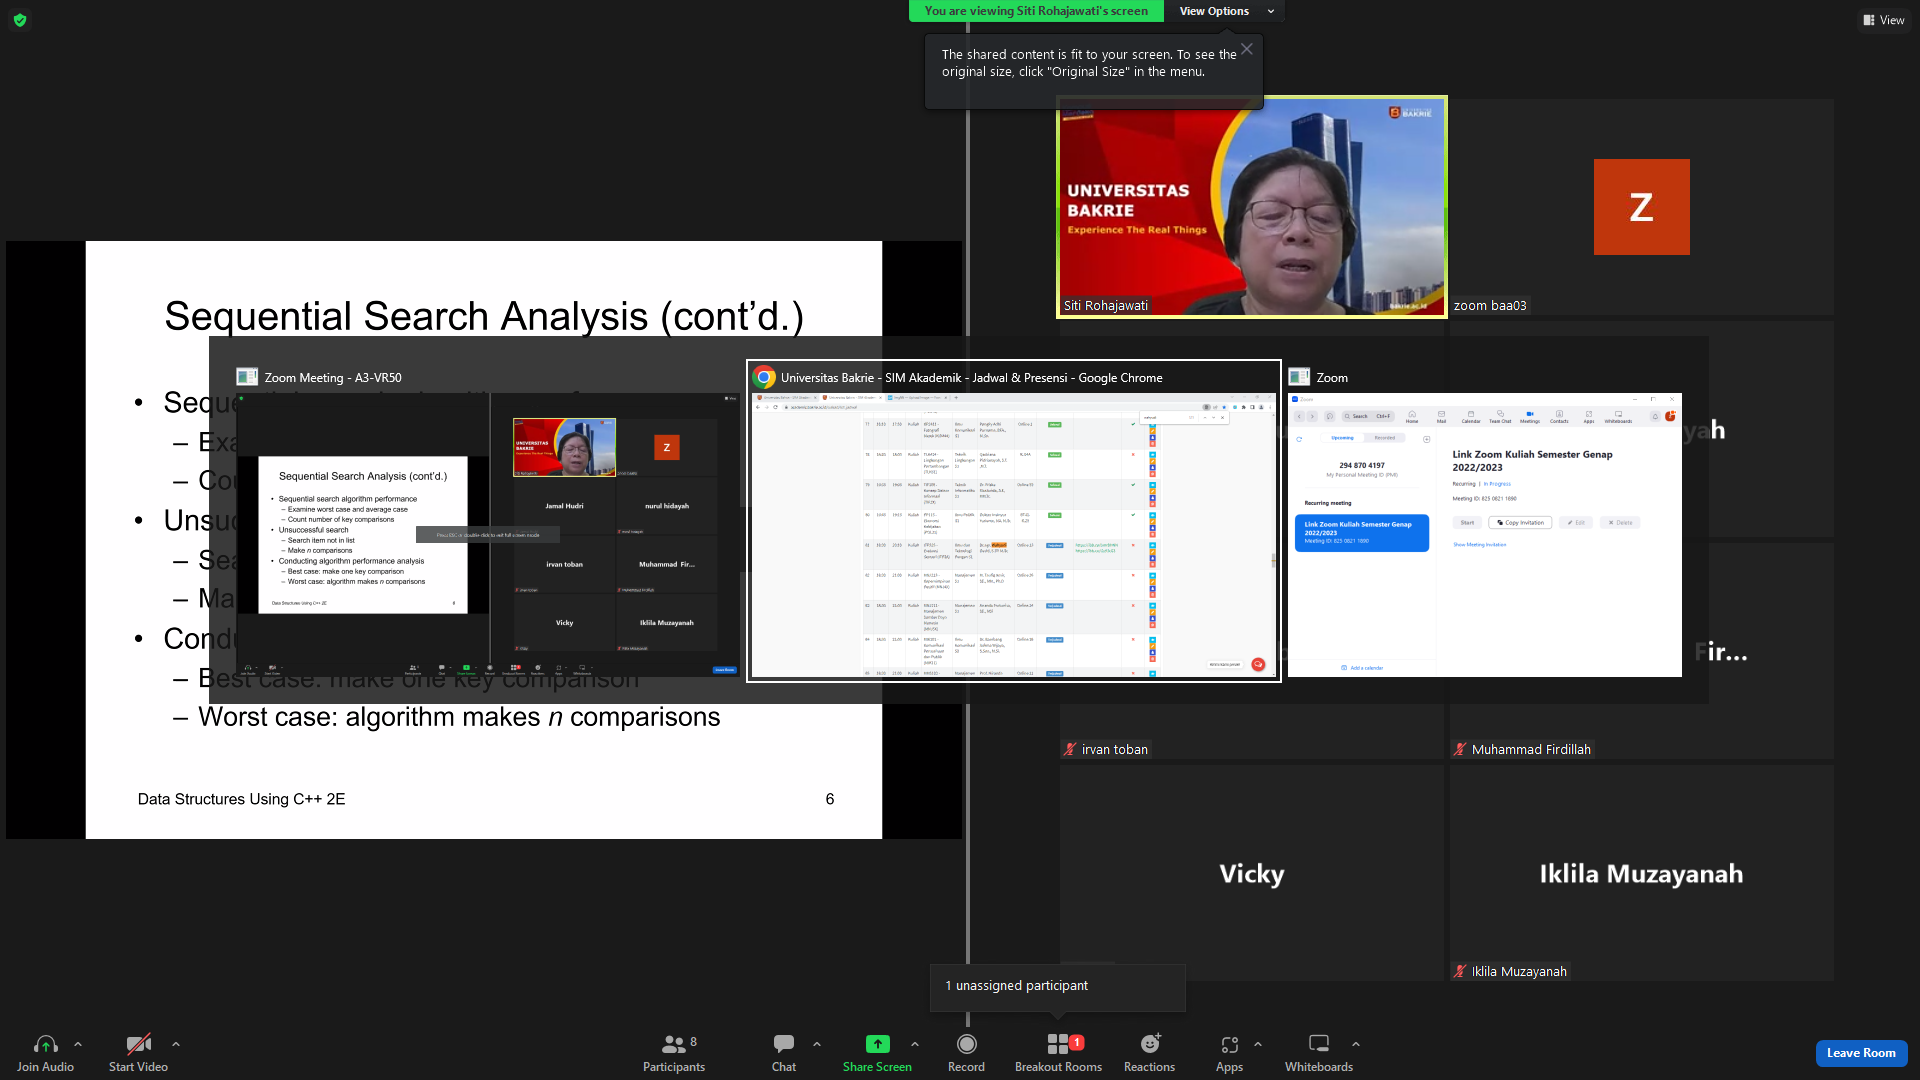
Task: Click the slide footer 'Data Structures Using C++ 2E'
Action: 242,799
